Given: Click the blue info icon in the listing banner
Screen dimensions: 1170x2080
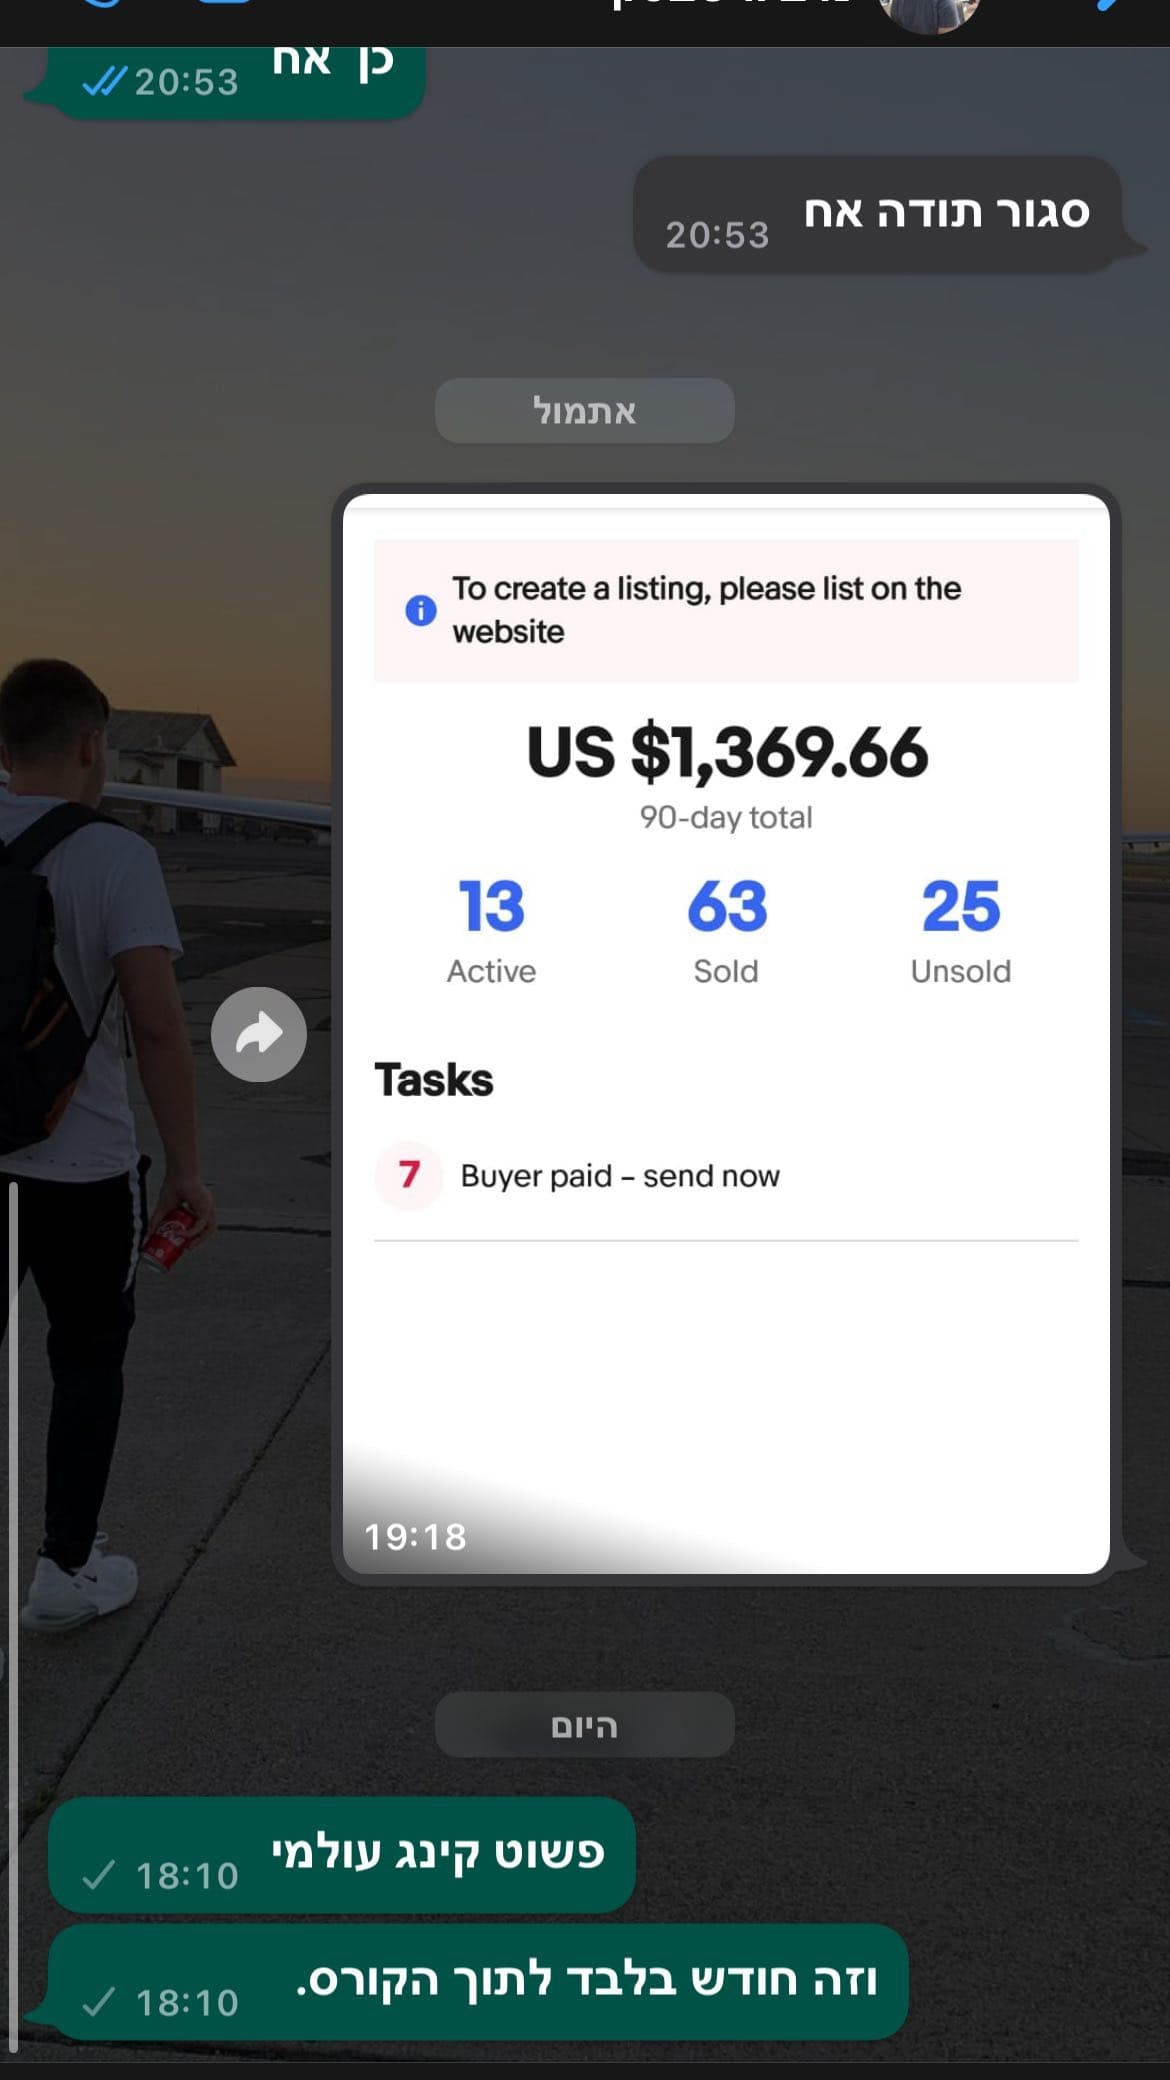Looking at the screenshot, I should click(421, 610).
